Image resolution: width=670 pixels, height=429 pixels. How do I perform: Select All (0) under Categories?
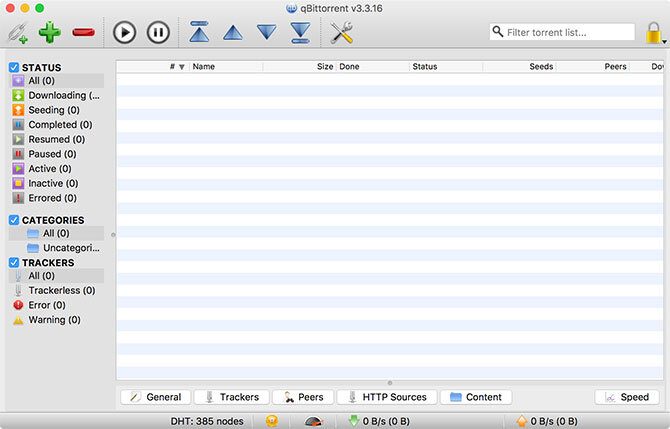pyautogui.click(x=56, y=233)
